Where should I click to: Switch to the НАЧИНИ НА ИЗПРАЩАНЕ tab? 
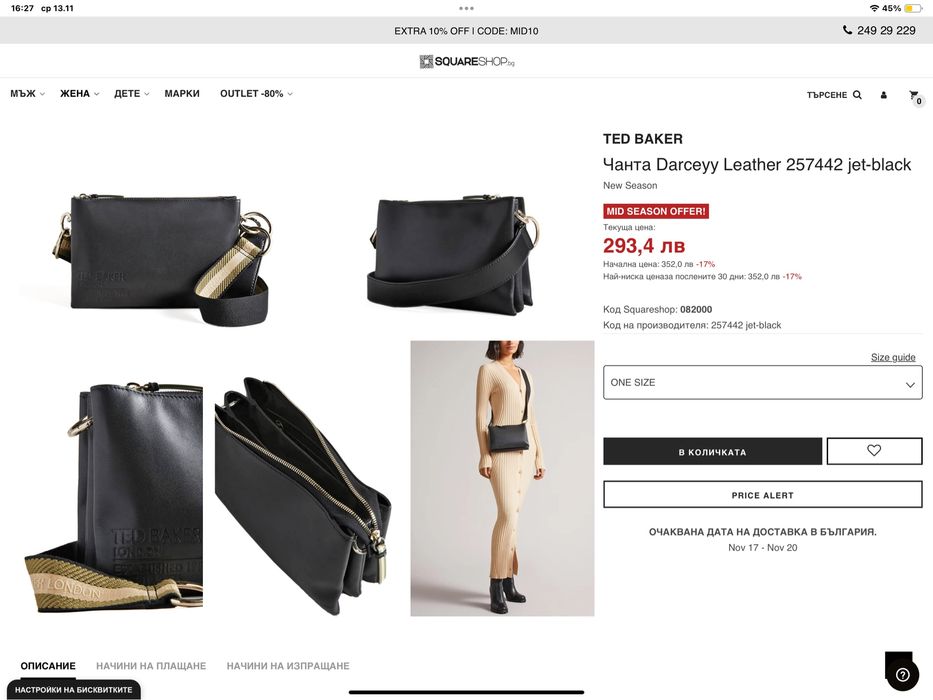[288, 665]
